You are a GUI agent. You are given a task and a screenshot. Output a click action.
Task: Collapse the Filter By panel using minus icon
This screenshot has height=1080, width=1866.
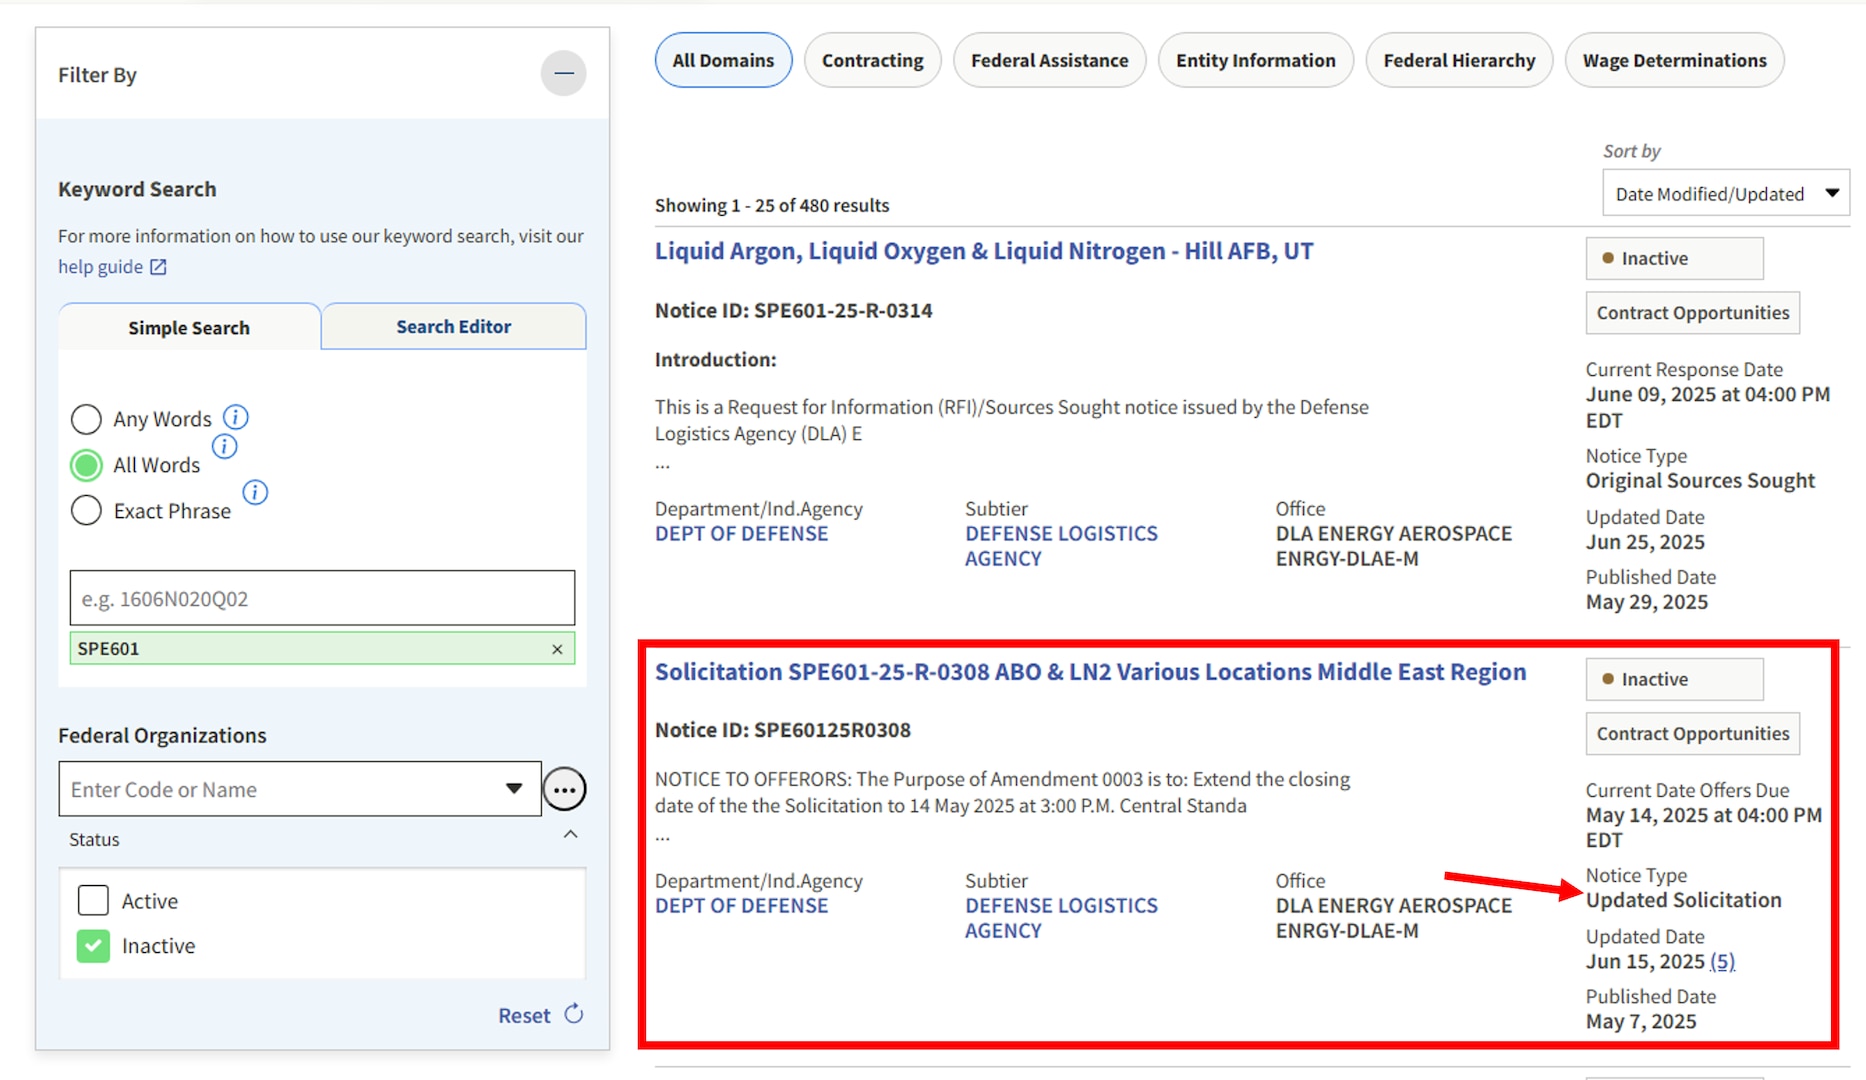(x=563, y=73)
